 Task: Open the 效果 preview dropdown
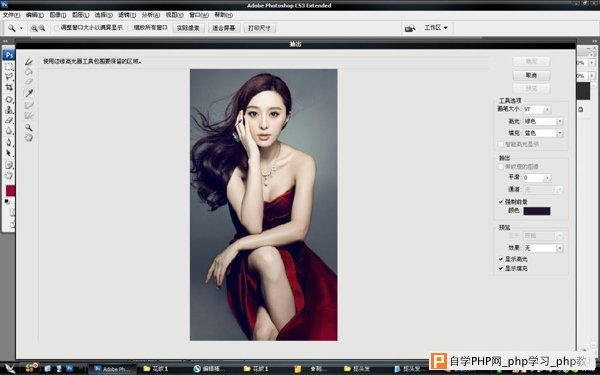543,248
